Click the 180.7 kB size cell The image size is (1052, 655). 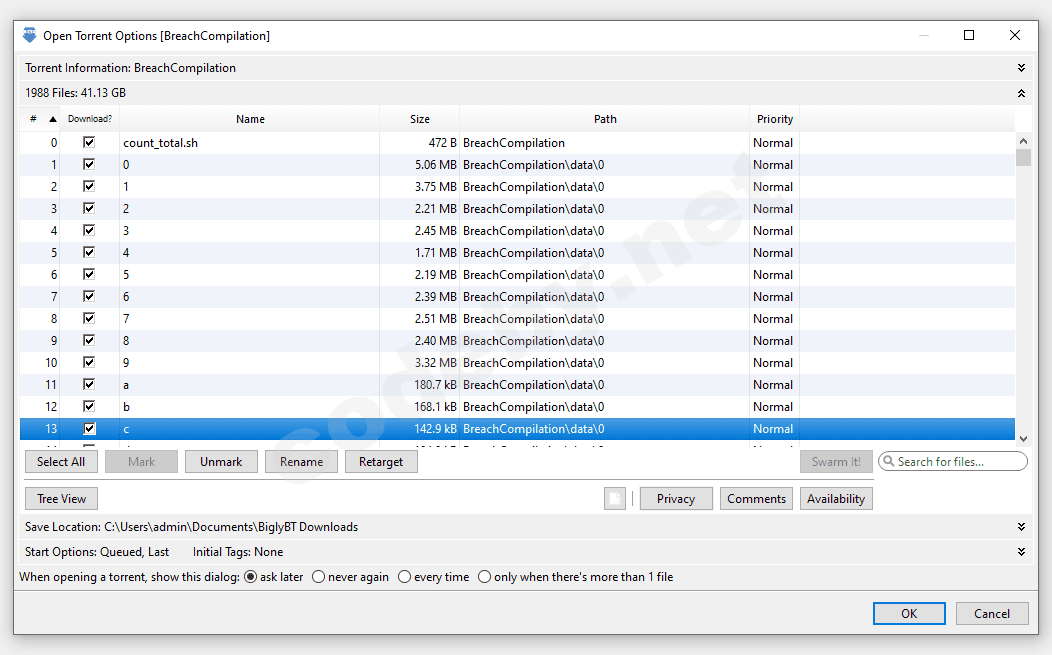[x=435, y=385]
